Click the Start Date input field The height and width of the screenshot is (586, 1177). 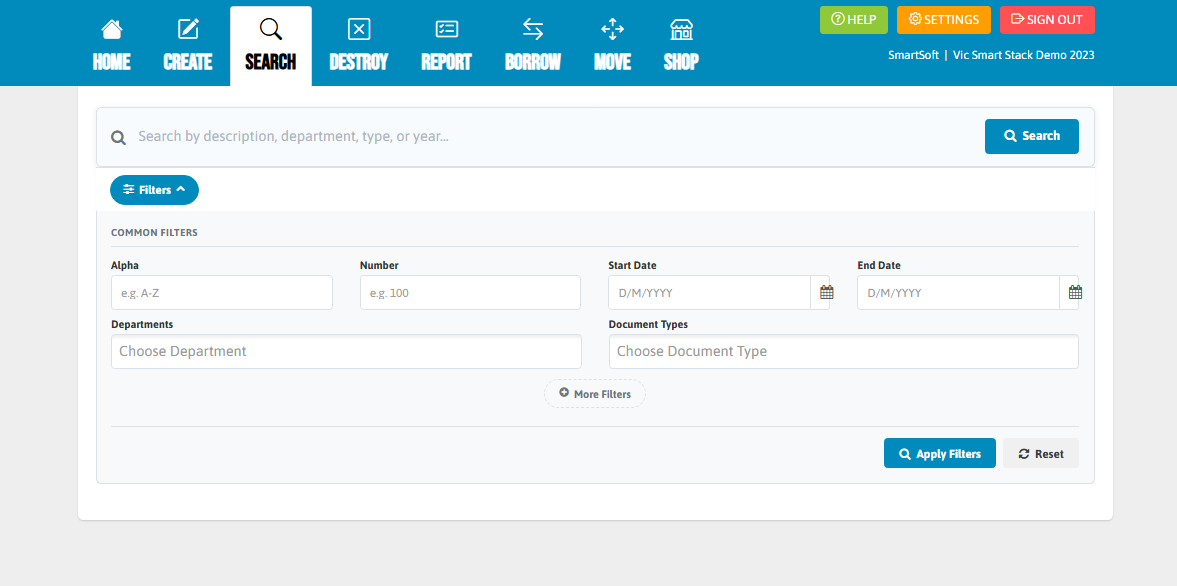pos(709,293)
